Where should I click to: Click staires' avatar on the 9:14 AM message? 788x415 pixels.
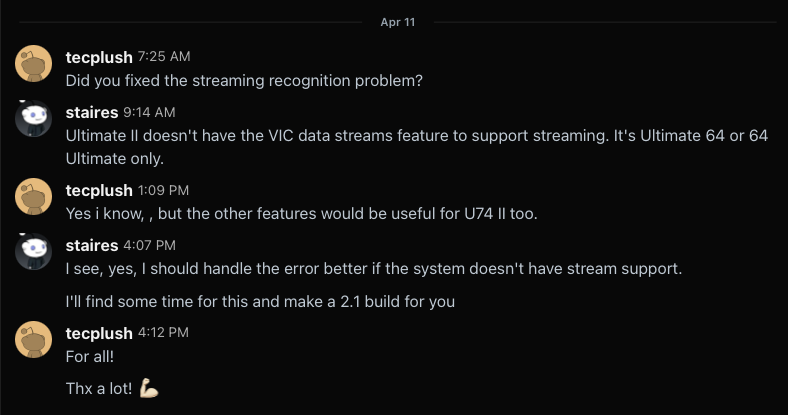tap(33, 120)
